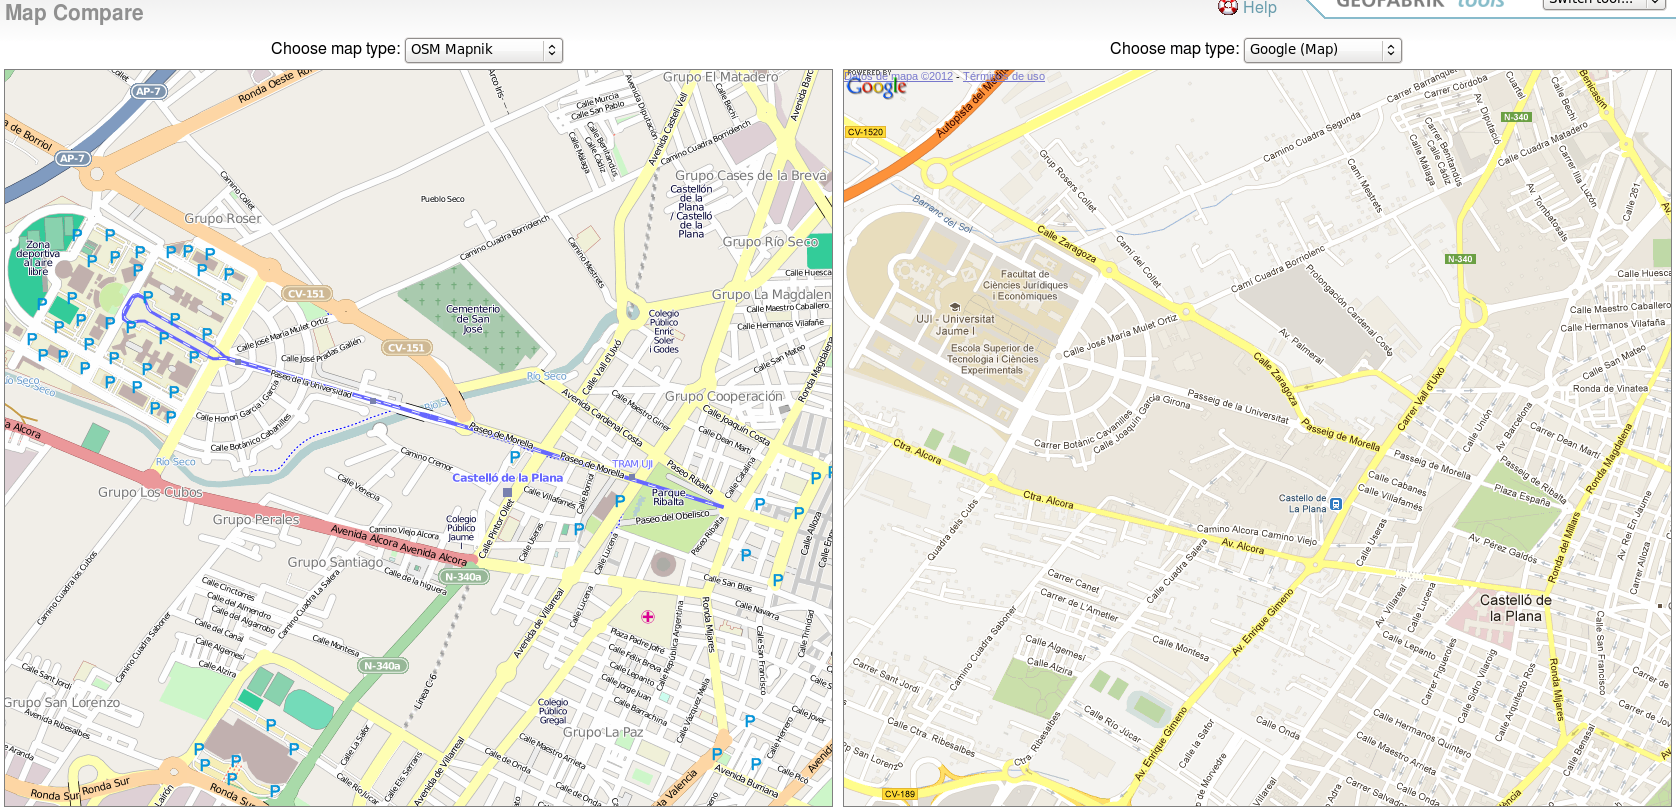Click the station square under Castelló de la Plana label in OSM map
Screen dimensions: 1676x812
508,492
